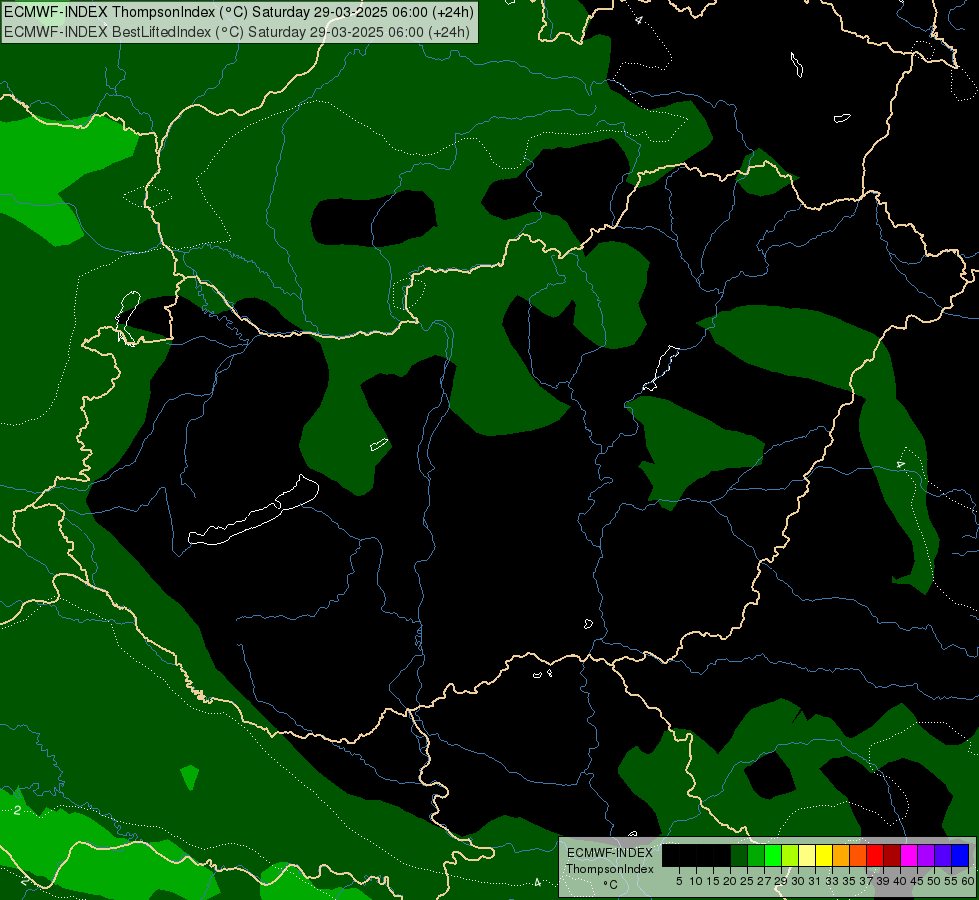
Task: Select the magenta 40–45 legend swatch
Action: tap(909, 855)
